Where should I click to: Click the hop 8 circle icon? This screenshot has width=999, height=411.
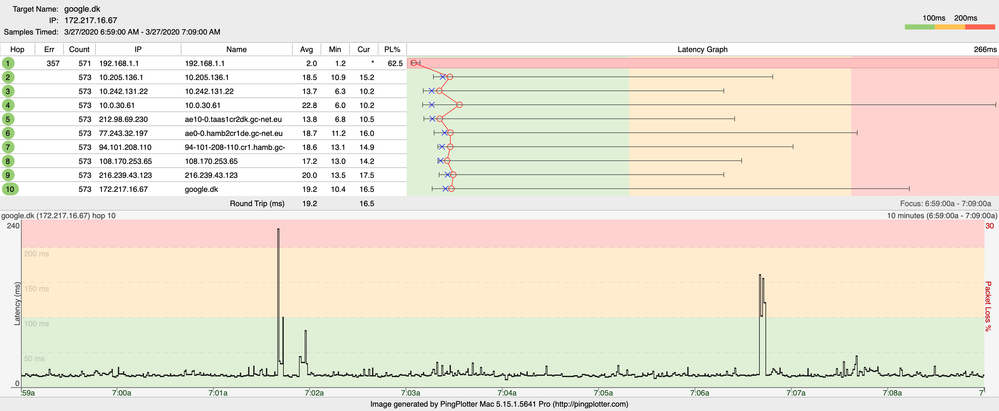point(9,160)
